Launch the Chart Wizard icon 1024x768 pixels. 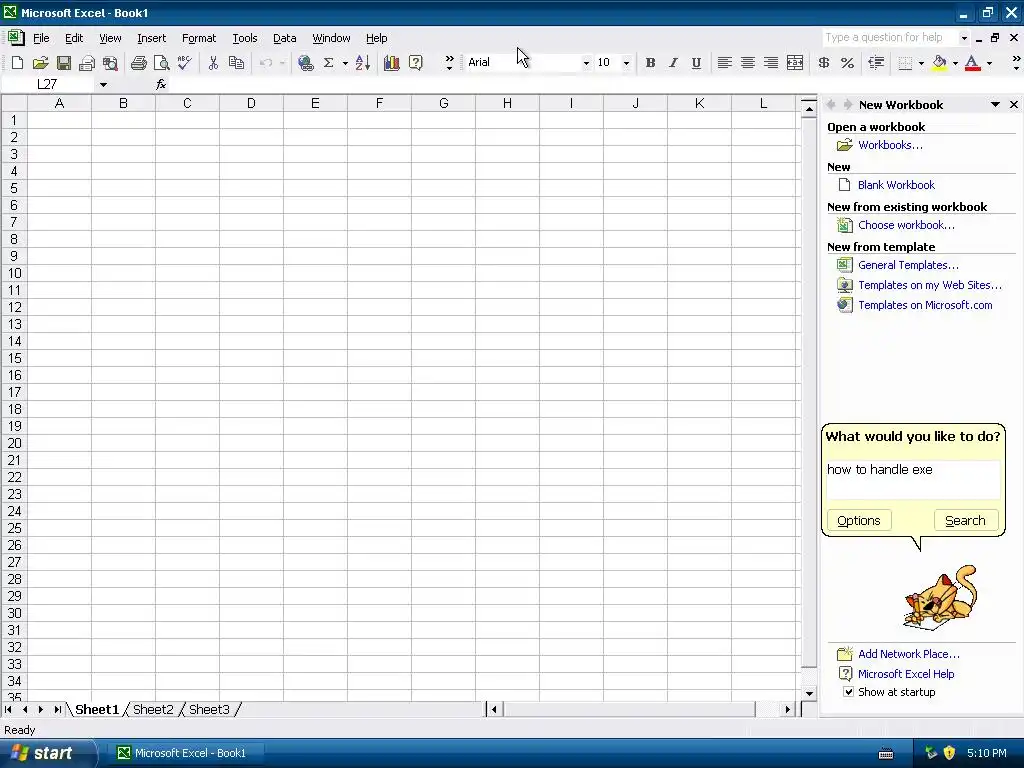392,63
